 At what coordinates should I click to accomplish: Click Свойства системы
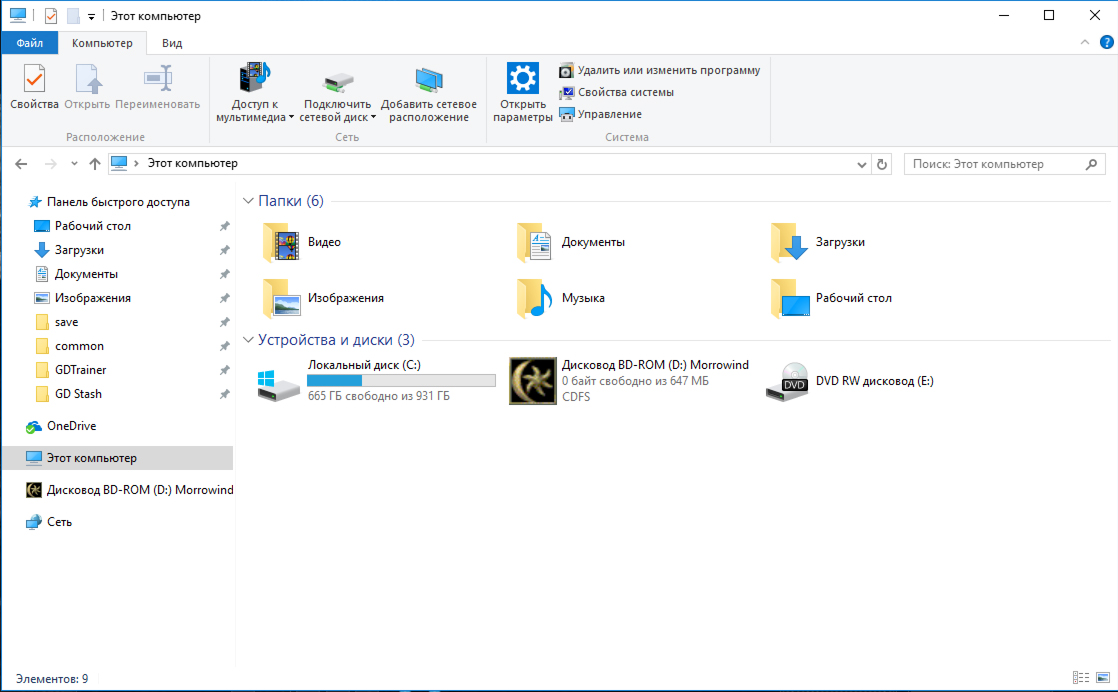[625, 92]
